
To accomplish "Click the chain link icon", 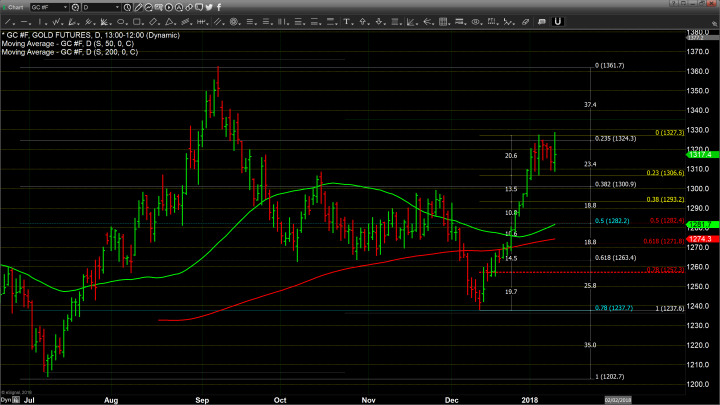I will point(189,7).
